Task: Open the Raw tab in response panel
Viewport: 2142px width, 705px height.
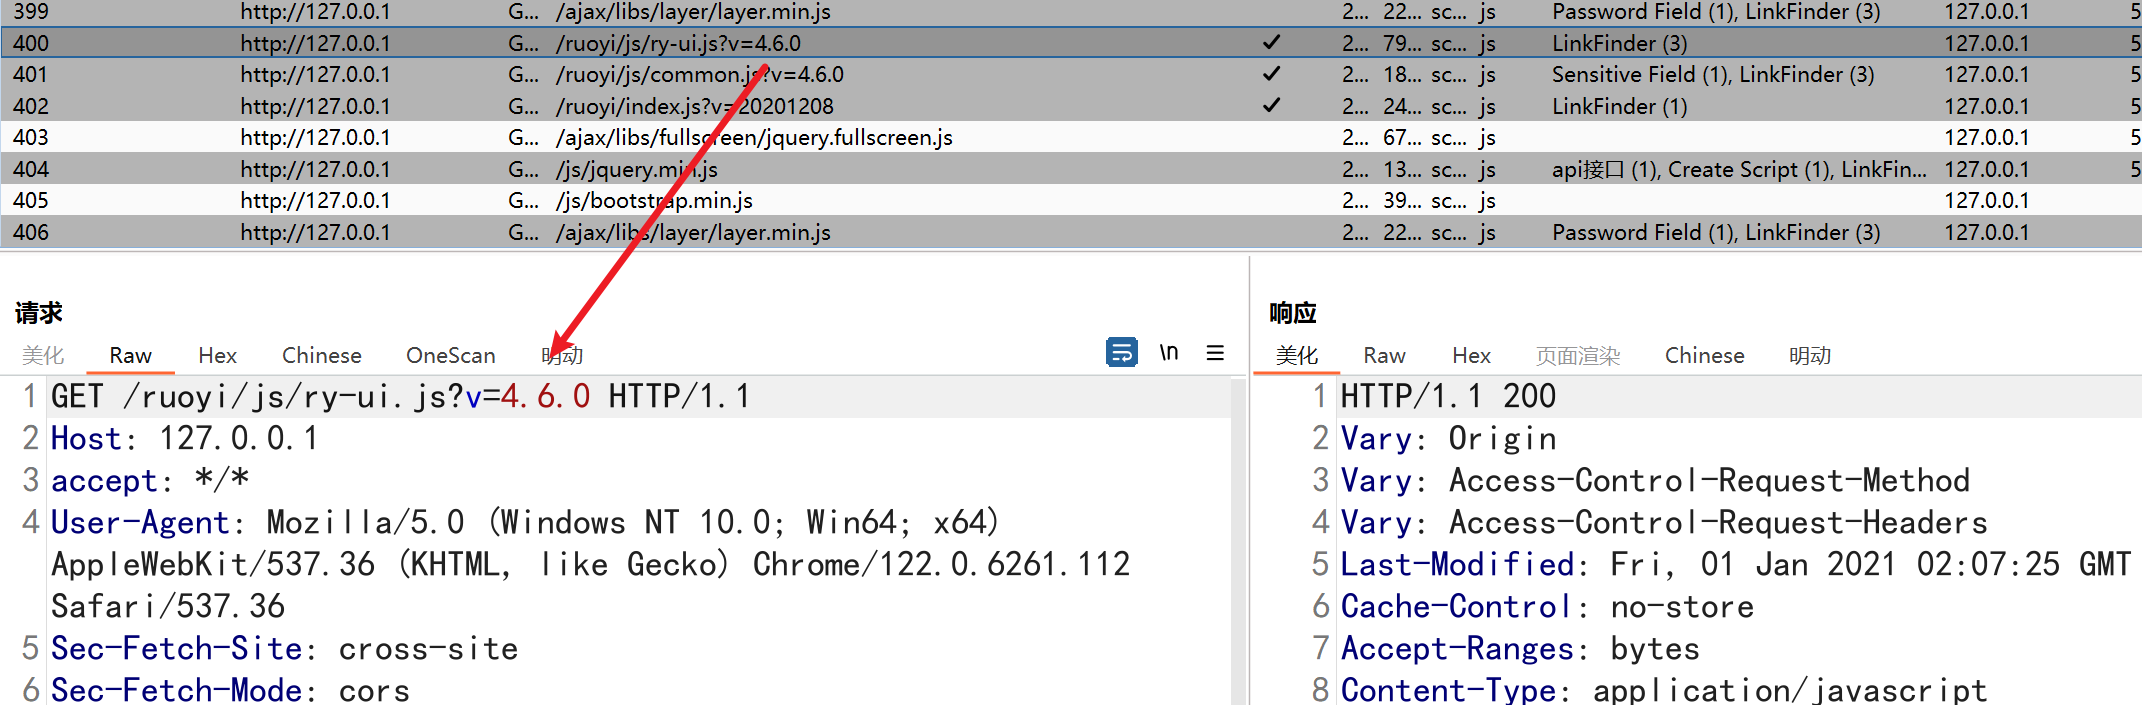Action: [x=1384, y=356]
